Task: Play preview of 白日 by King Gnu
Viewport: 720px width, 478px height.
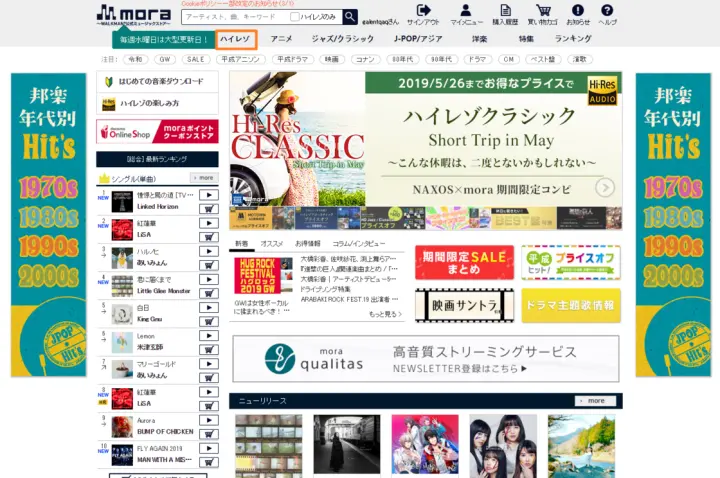Action: click(x=208, y=308)
